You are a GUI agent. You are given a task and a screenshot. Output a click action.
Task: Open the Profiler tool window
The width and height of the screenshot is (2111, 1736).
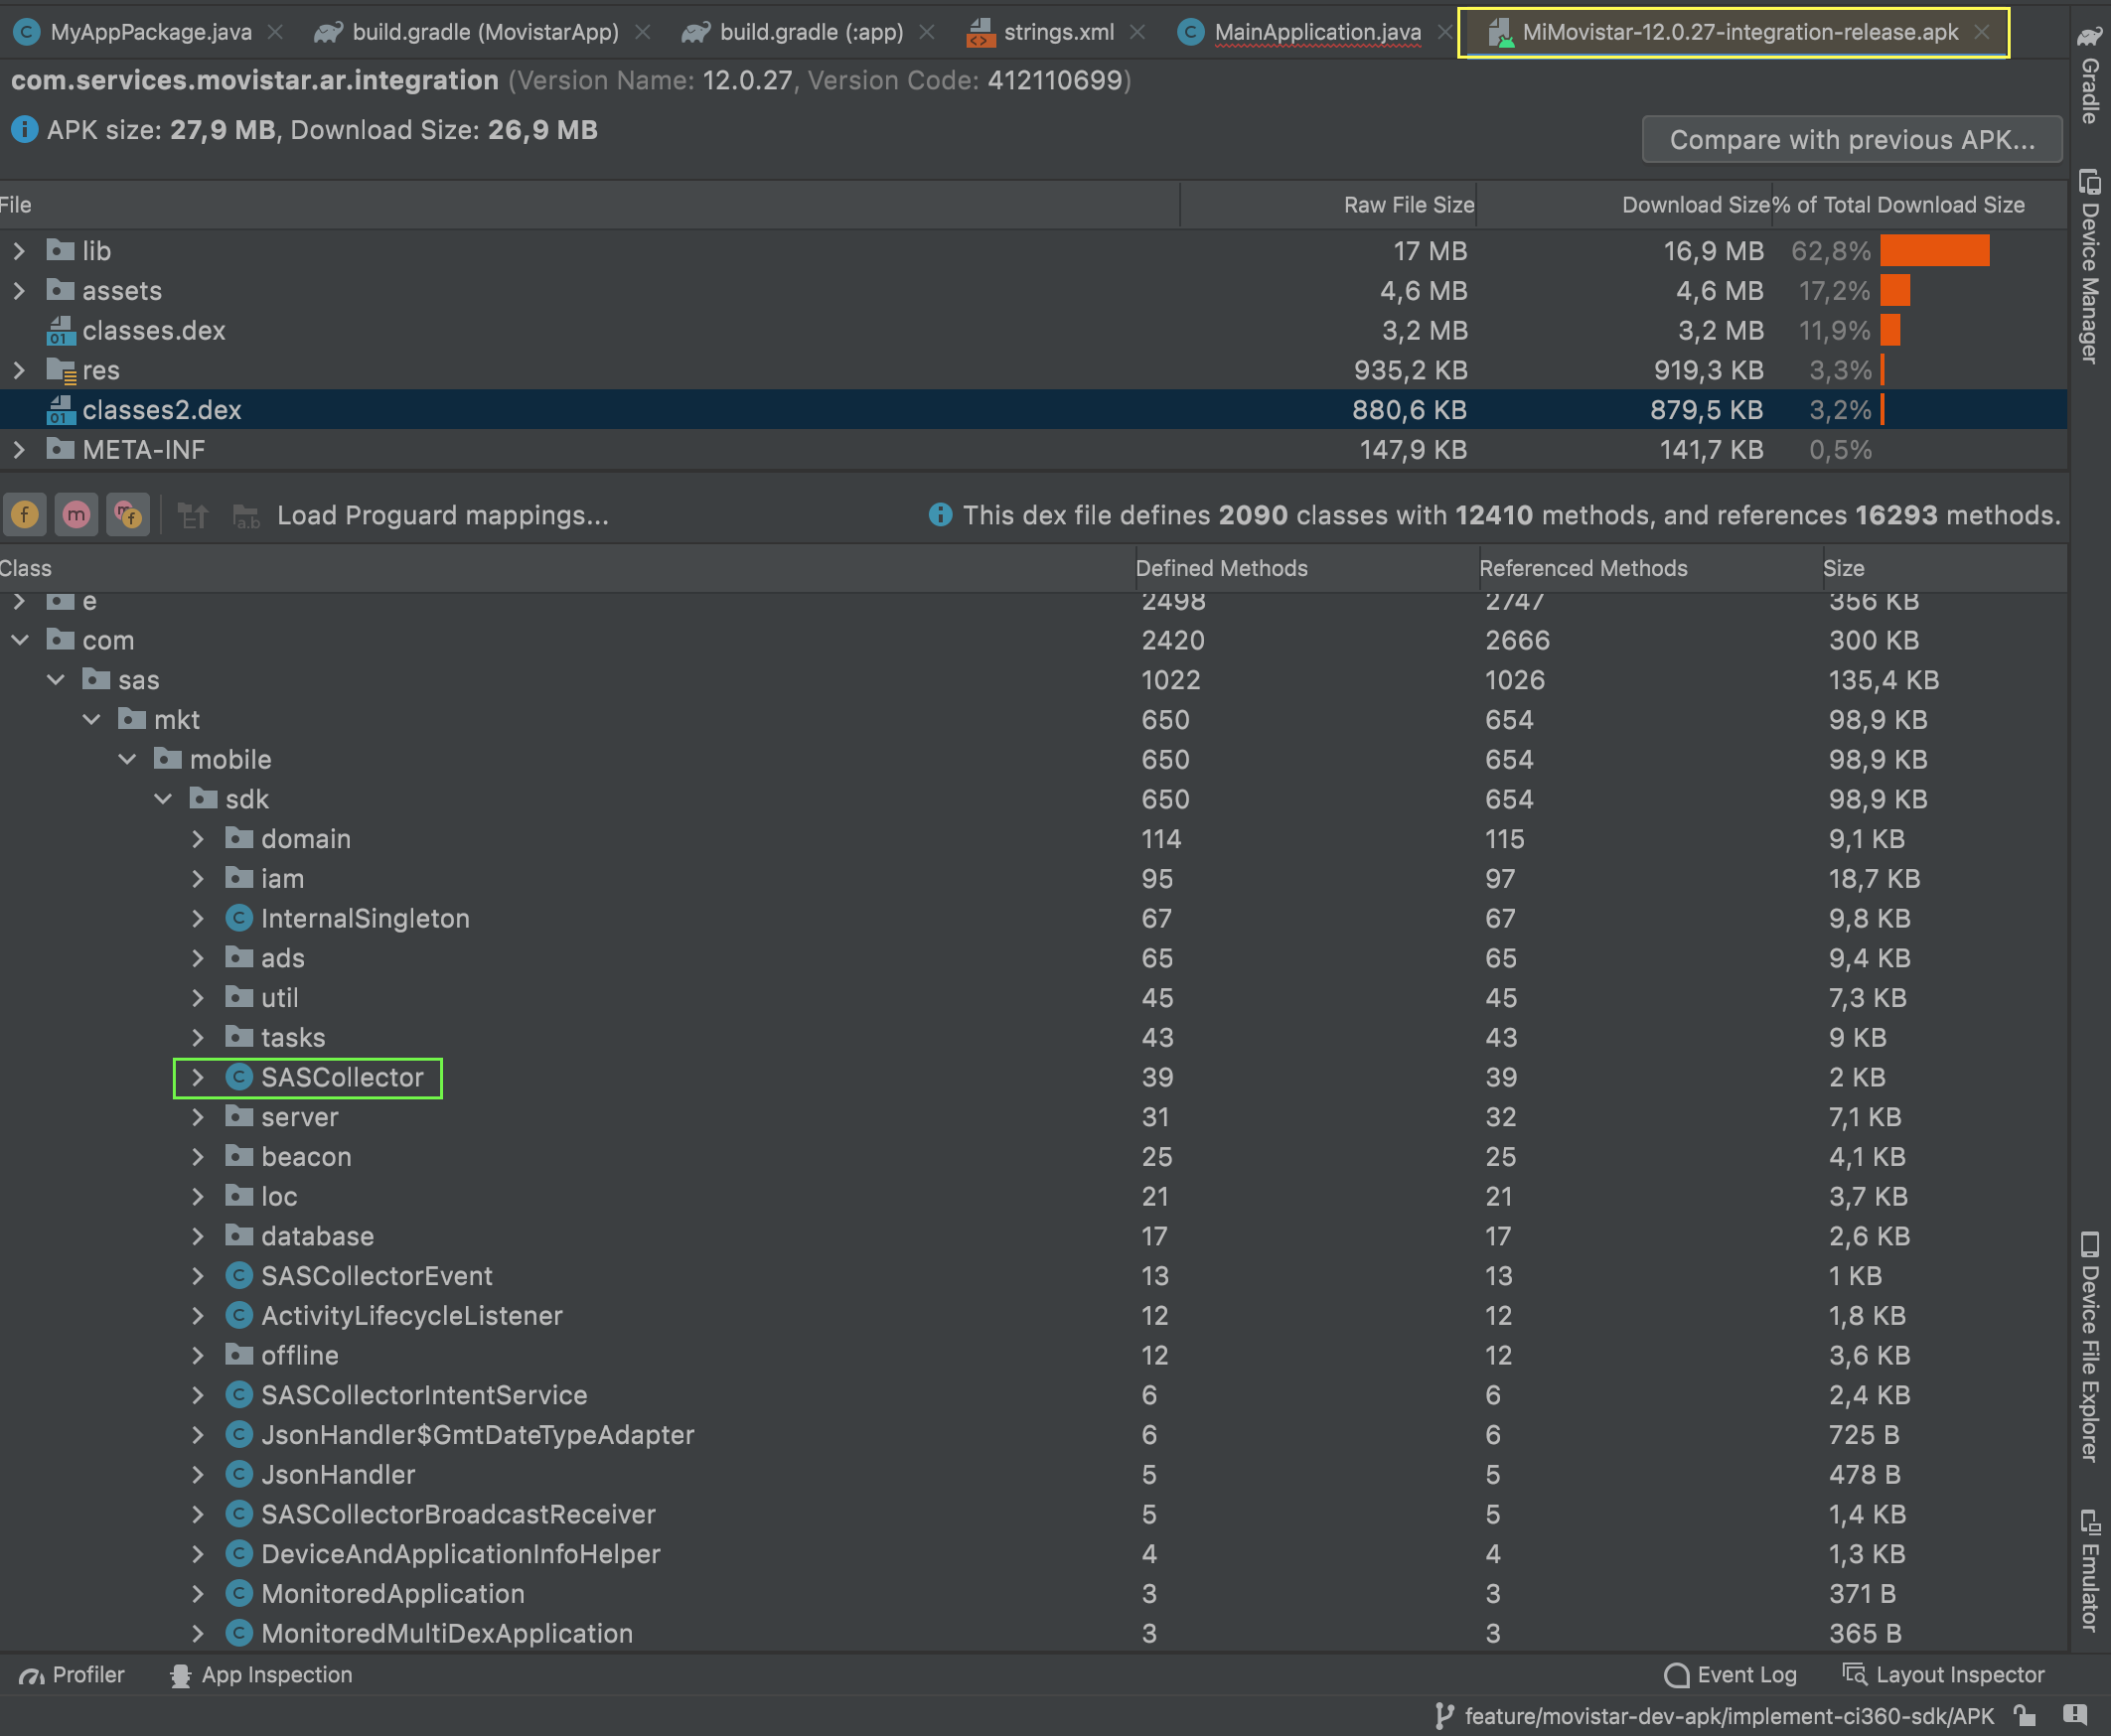click(70, 1674)
